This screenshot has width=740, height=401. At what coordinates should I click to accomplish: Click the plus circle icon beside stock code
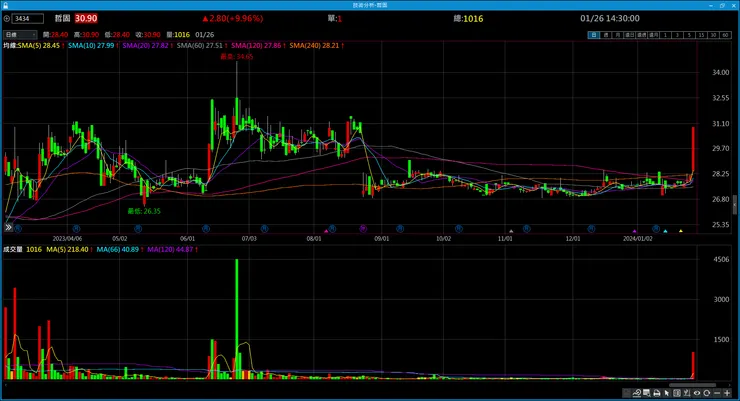point(7,18)
